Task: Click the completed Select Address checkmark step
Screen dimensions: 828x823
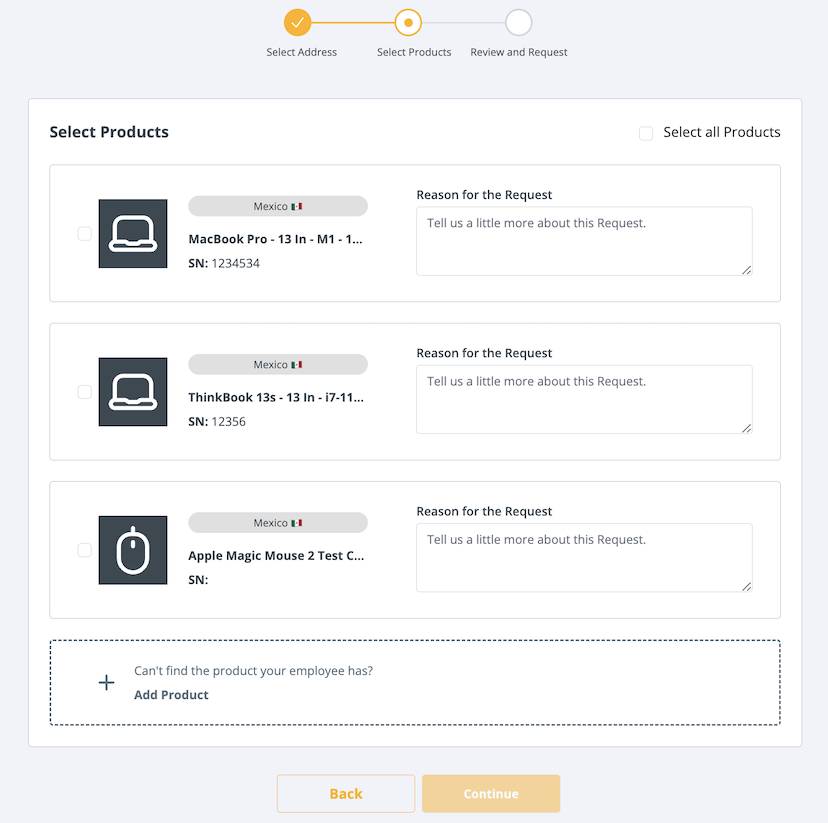Action: point(298,22)
